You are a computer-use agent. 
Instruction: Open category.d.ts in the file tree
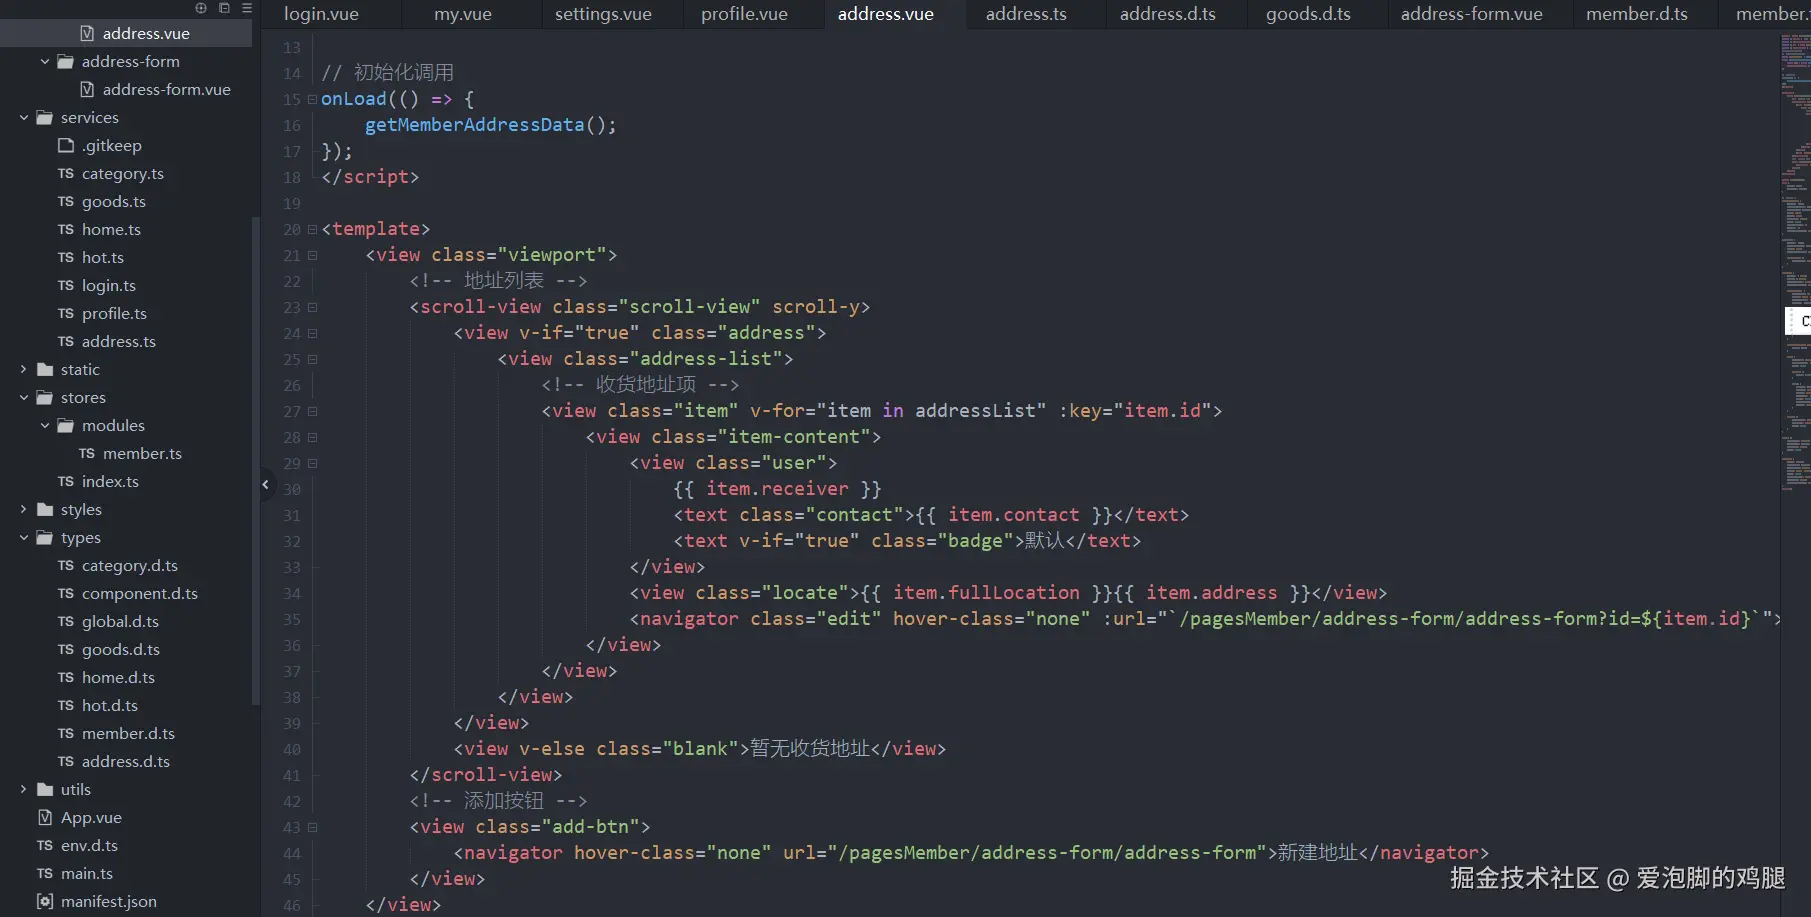tap(130, 565)
